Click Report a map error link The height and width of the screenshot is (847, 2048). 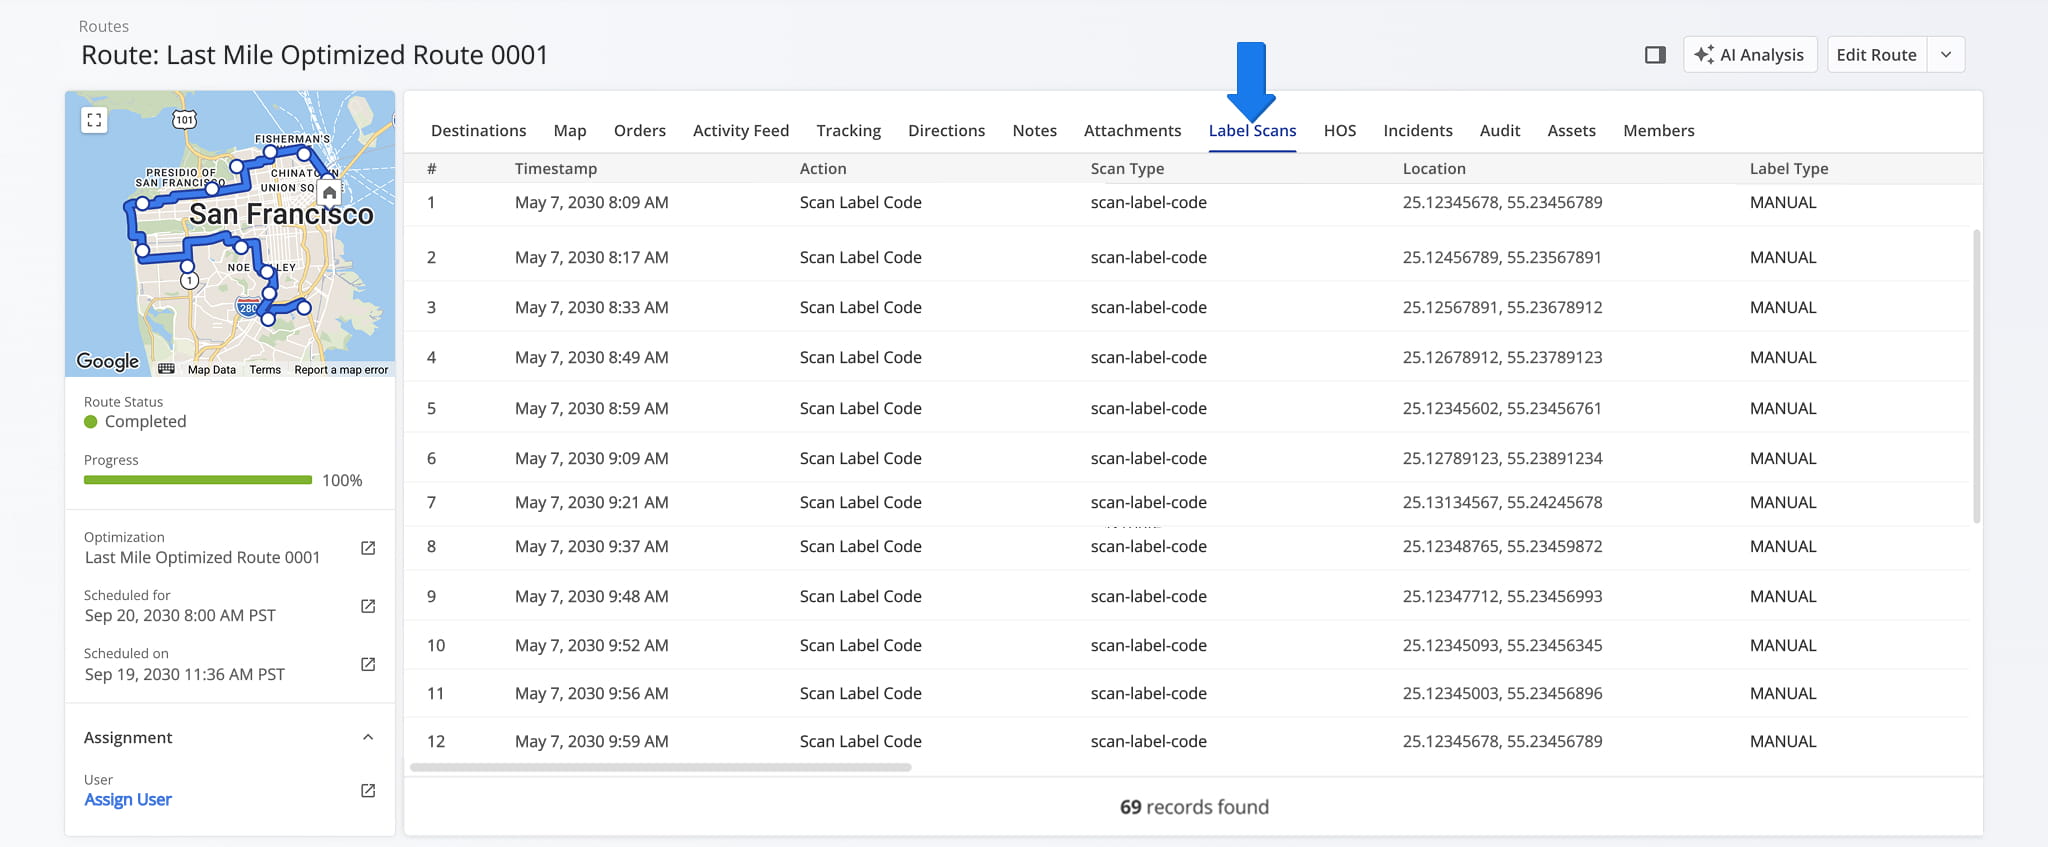[x=341, y=370]
